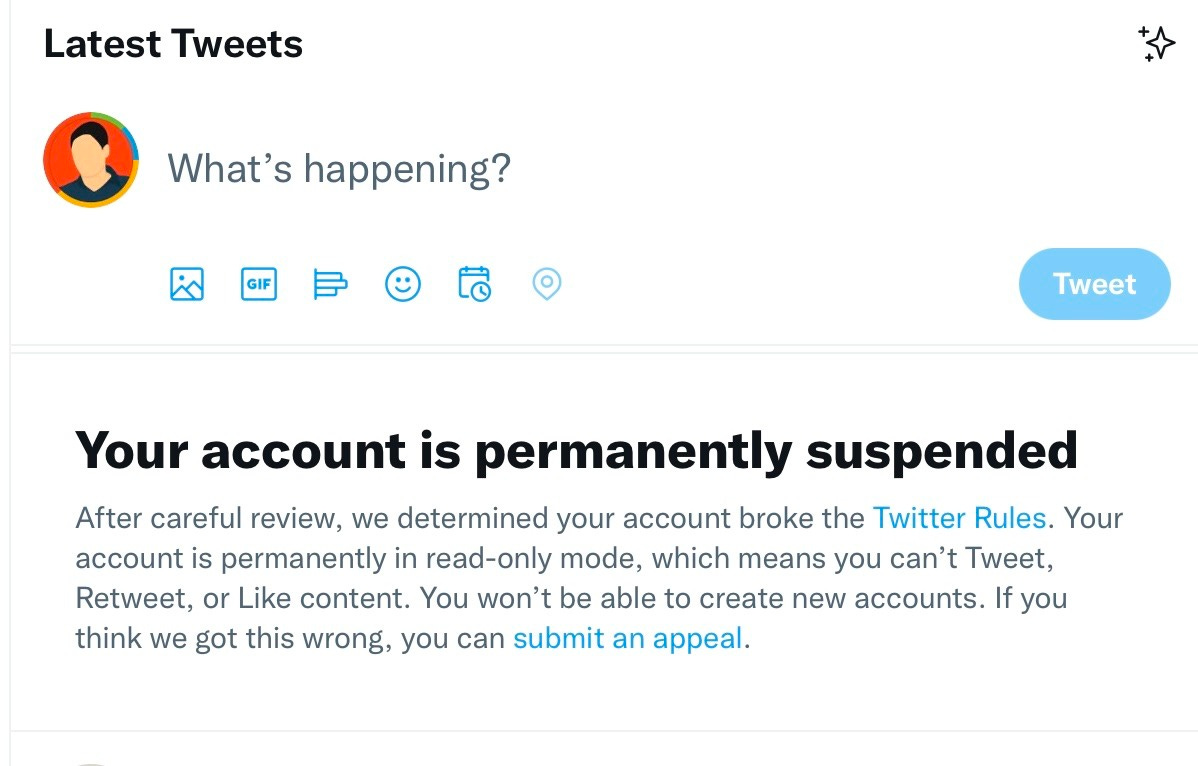Open the emoji picker
The width and height of the screenshot is (1198, 766).
pyautogui.click(x=403, y=284)
